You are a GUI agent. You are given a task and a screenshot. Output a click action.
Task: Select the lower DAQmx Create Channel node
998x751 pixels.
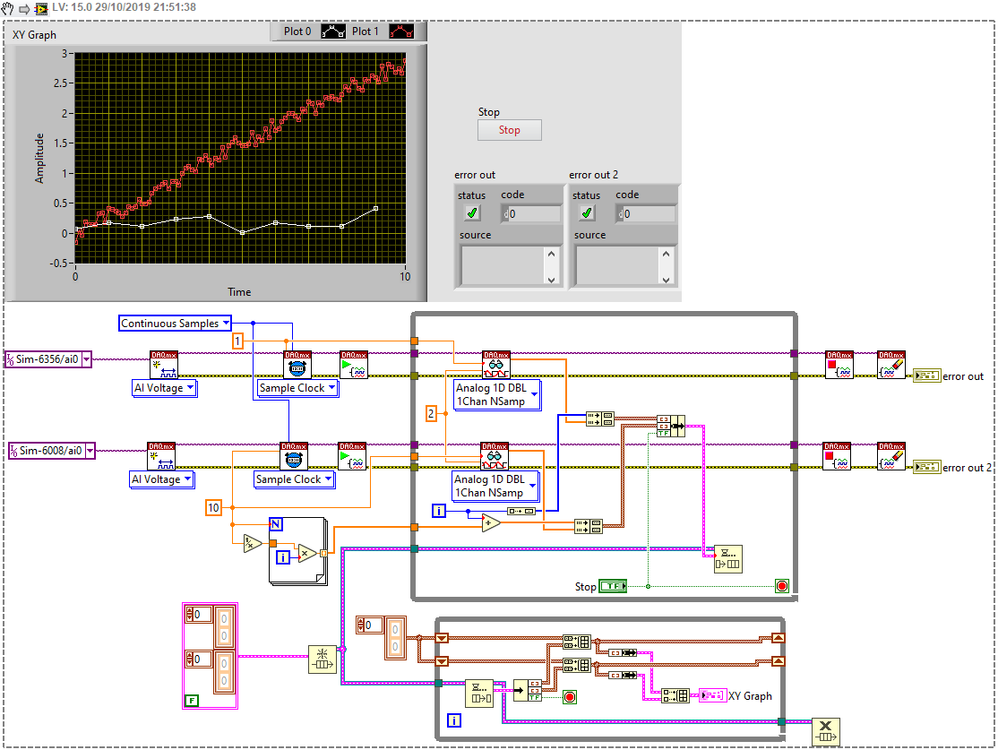click(x=161, y=456)
